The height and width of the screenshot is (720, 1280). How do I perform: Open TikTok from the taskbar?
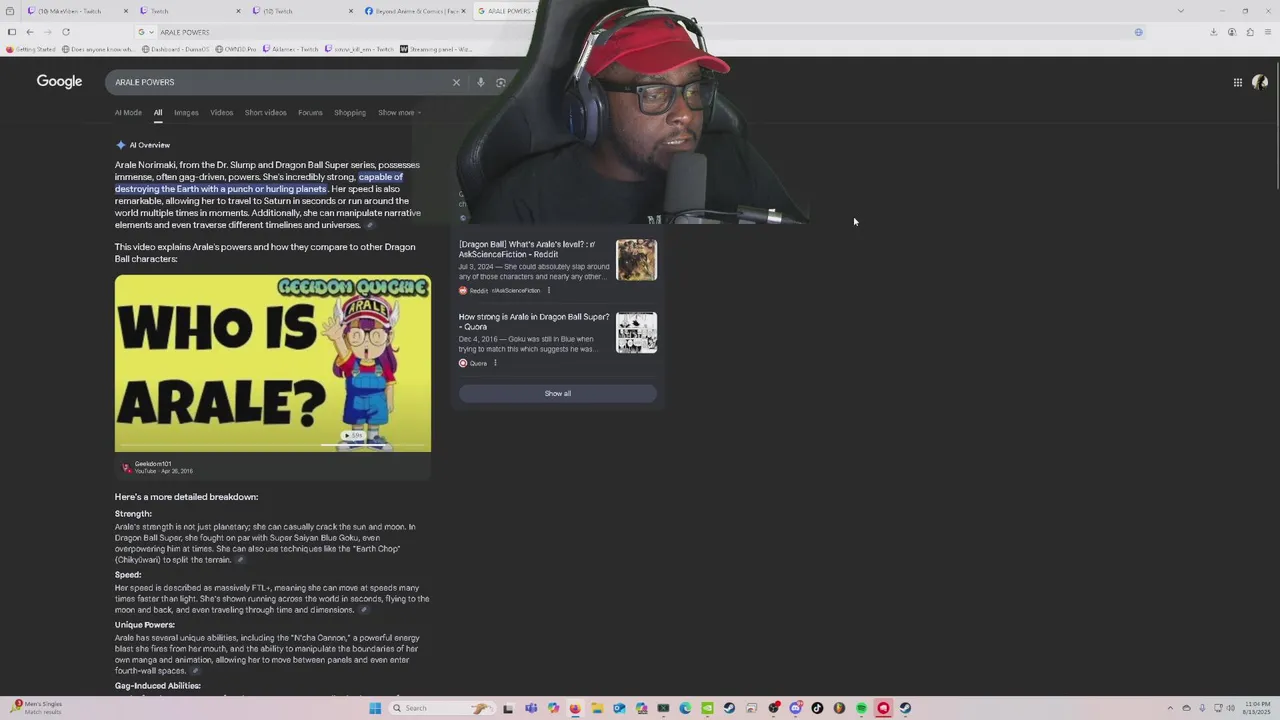817,708
